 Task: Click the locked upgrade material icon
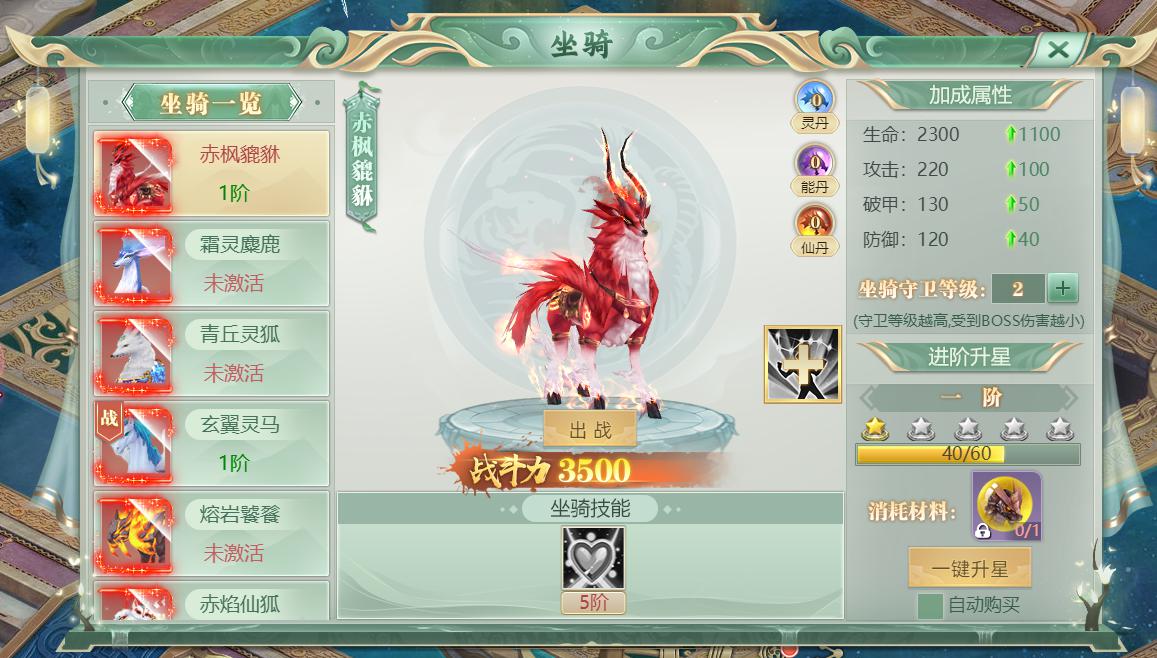point(1006,506)
